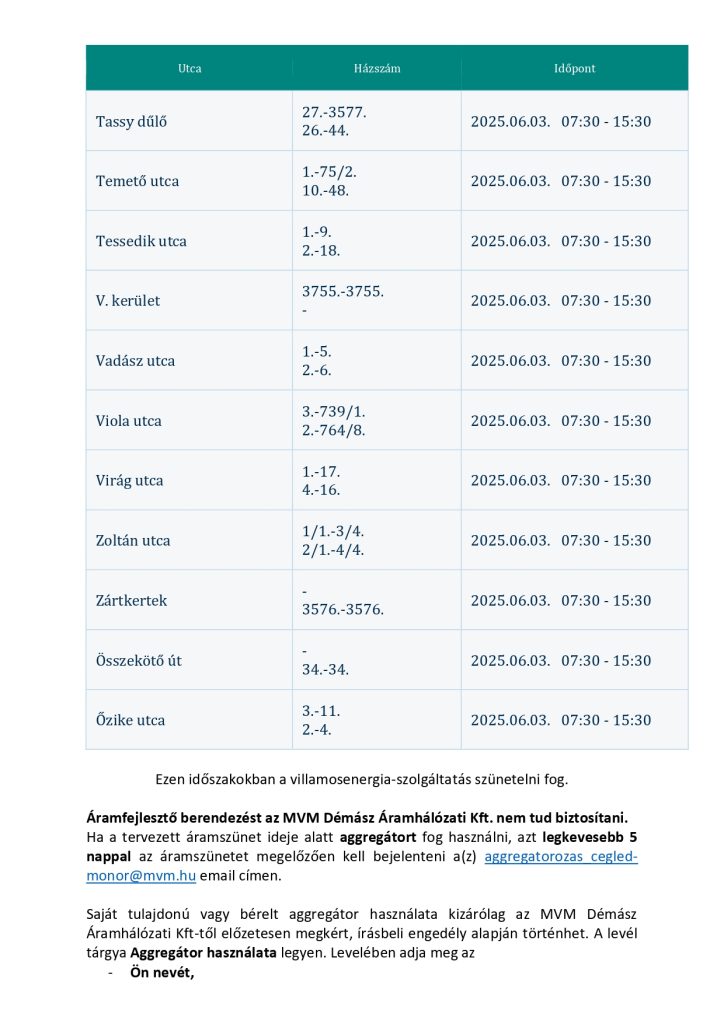Select the Tassy dűlő street cell
The height and width of the screenshot is (1024, 724).
pyautogui.click(x=189, y=121)
